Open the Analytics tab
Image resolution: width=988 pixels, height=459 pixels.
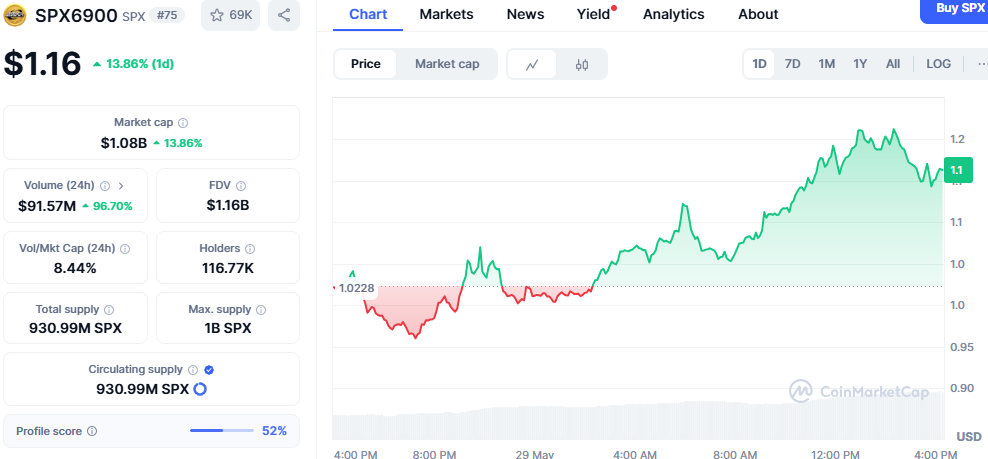(673, 14)
